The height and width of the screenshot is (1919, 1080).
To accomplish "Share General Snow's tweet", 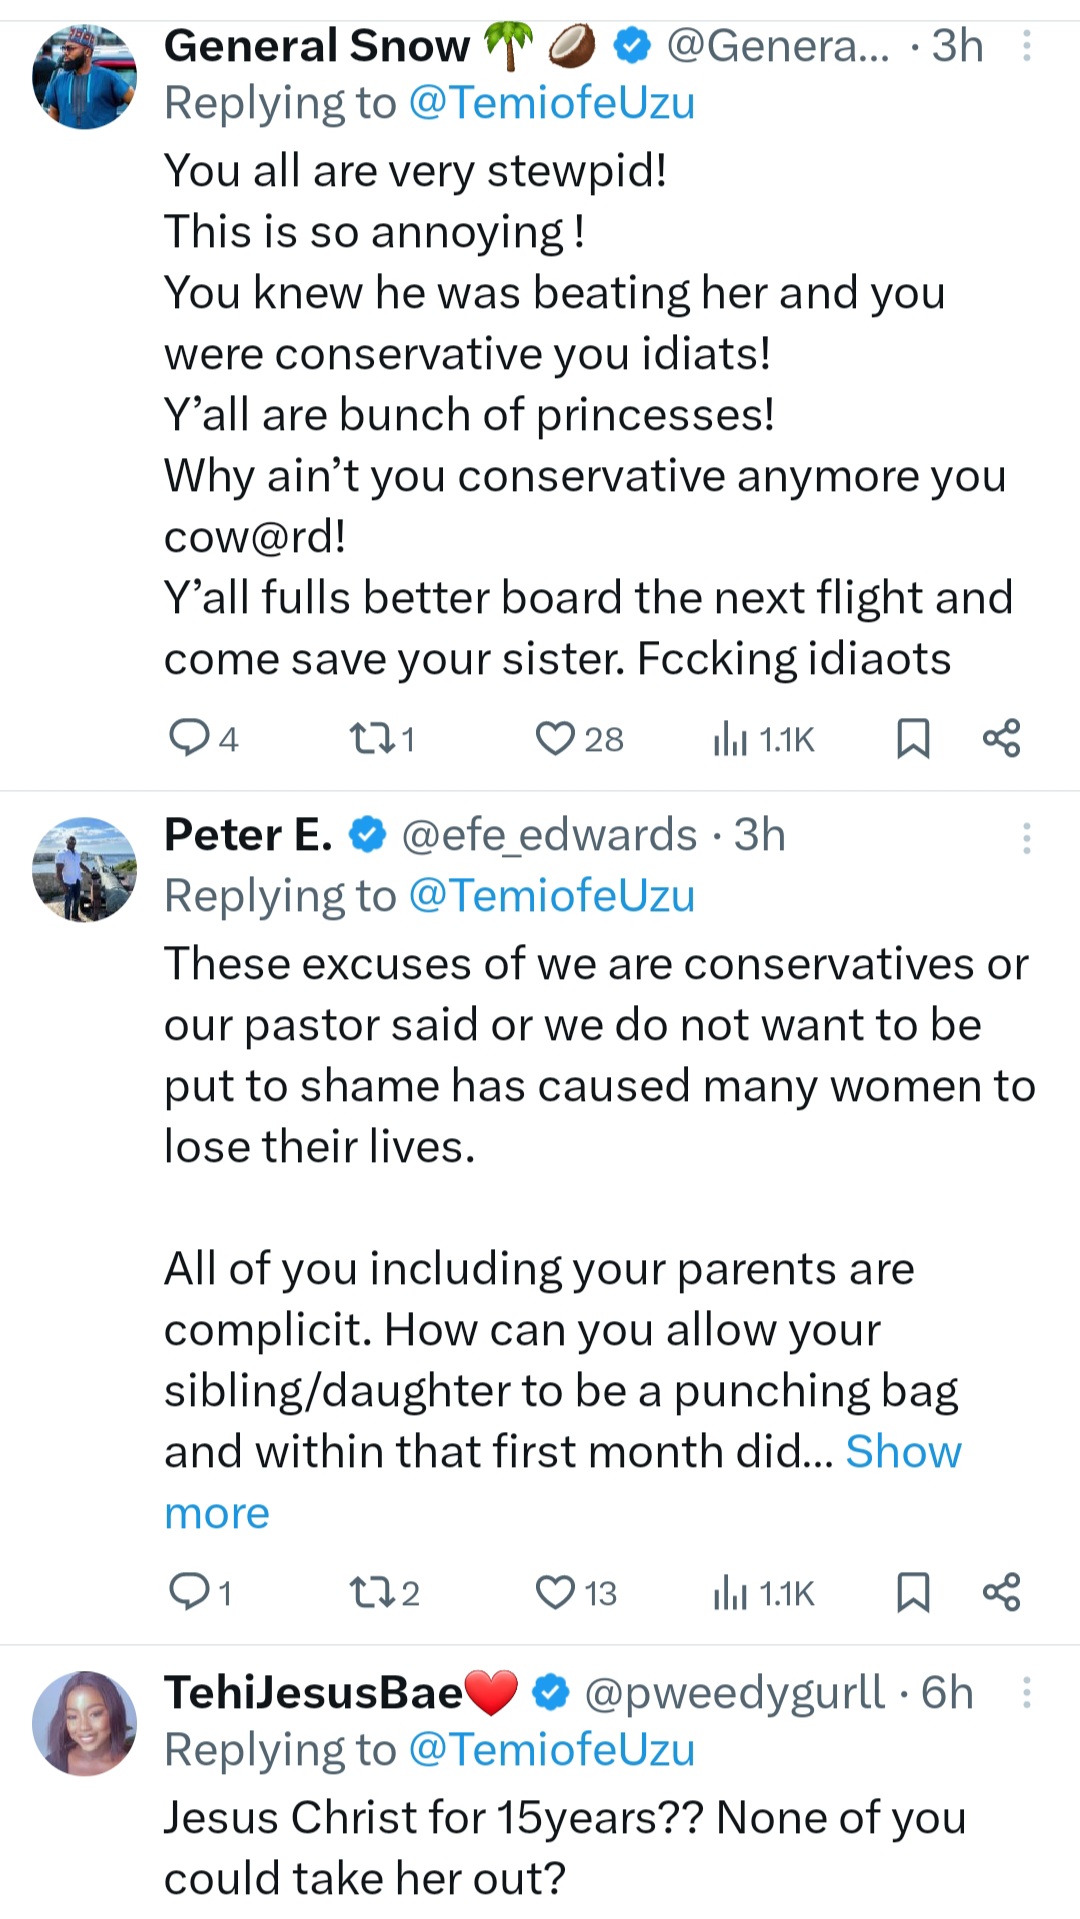I will coord(1001,738).
